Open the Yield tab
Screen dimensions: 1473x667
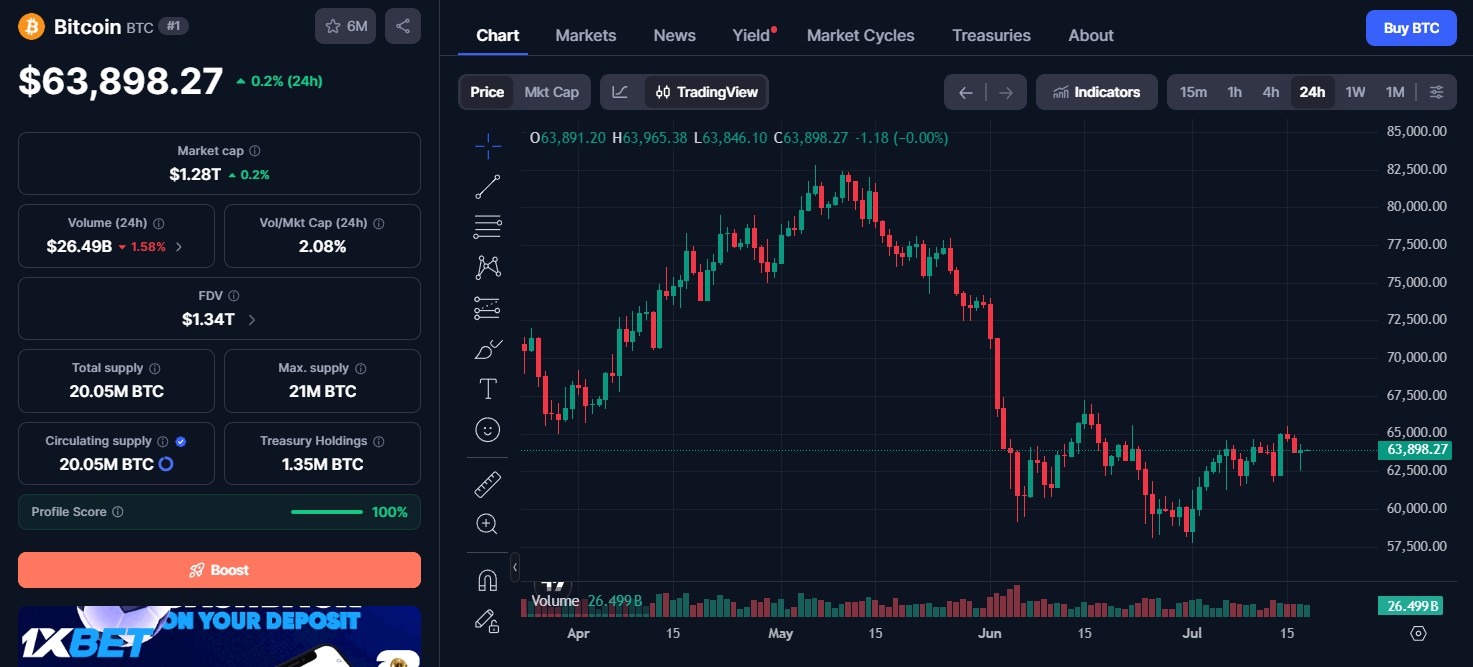point(751,35)
